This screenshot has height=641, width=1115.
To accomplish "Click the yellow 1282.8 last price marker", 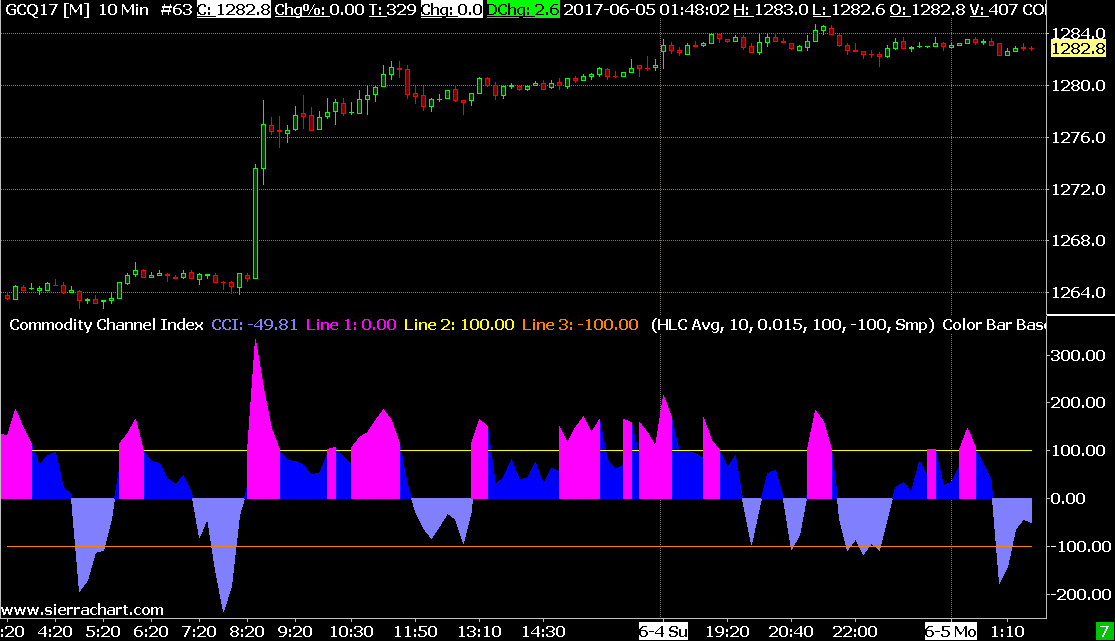I will coord(1078,48).
